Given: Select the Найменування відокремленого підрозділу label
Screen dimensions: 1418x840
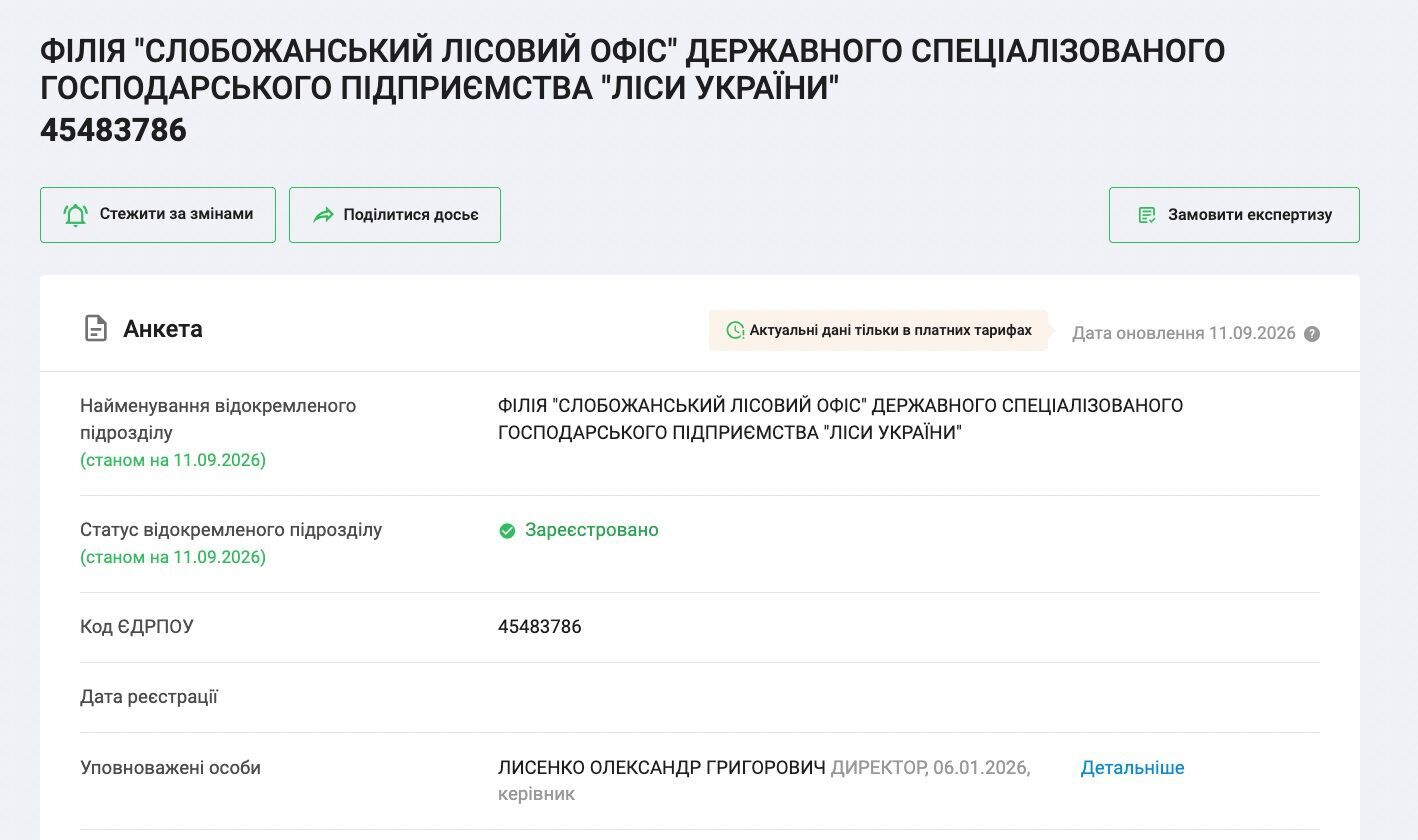Looking at the screenshot, I should (x=218, y=419).
